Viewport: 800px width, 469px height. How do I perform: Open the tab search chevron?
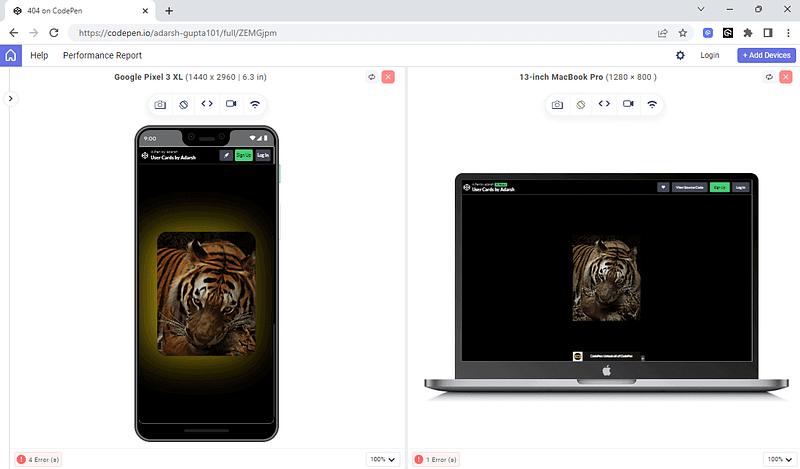click(701, 9)
